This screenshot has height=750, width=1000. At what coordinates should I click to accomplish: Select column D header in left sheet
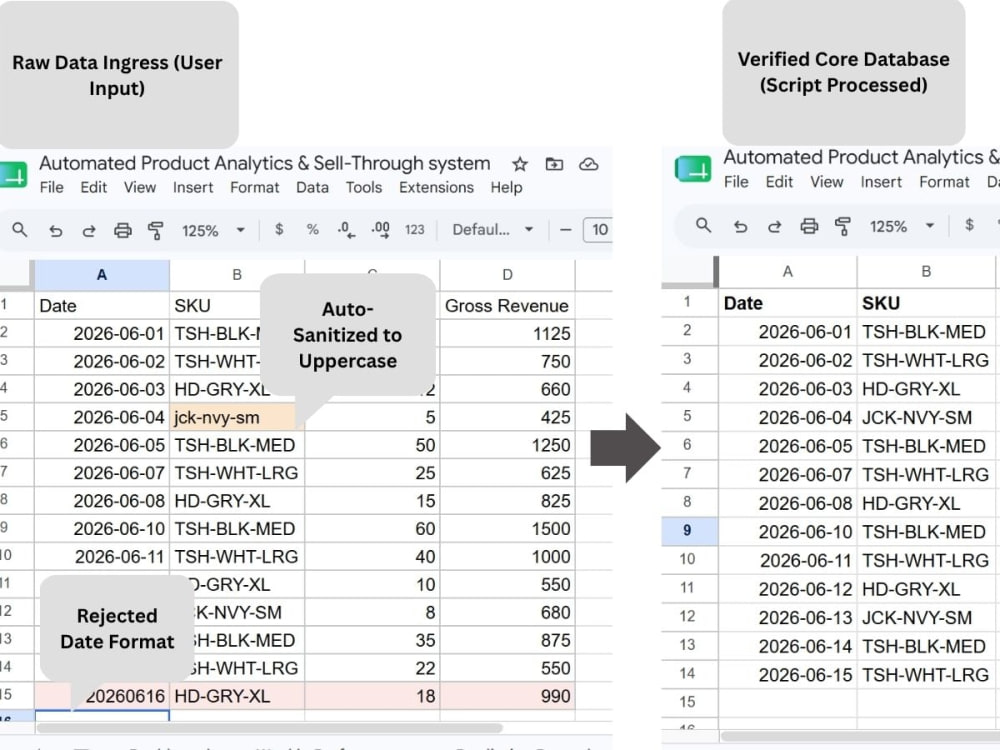tap(507, 275)
